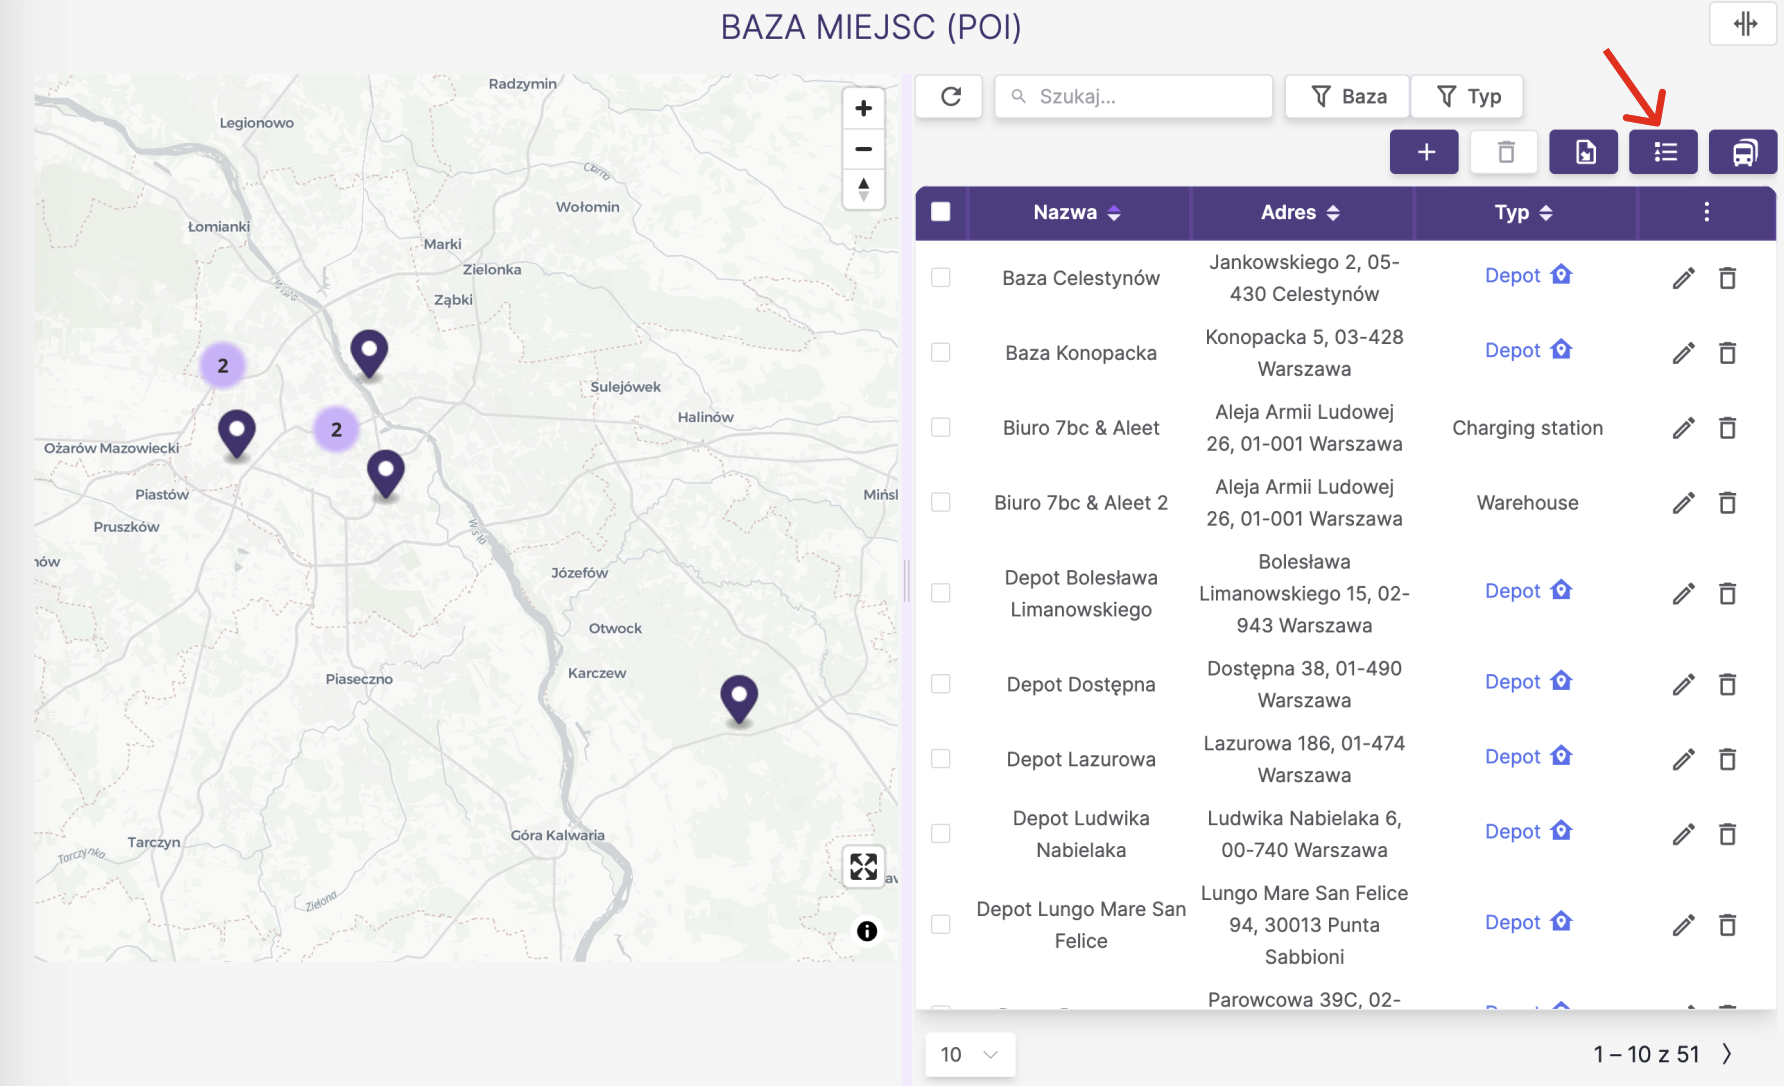The width and height of the screenshot is (1784, 1086).
Task: Zoom in on the map
Action: [864, 109]
